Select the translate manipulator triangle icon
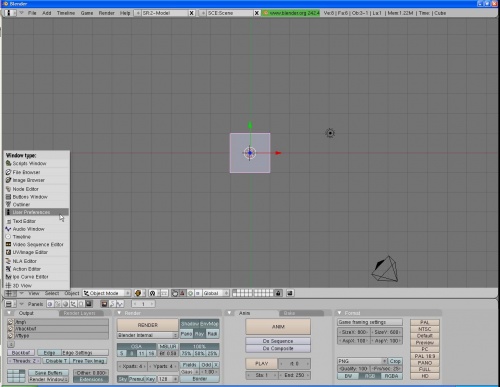 182,293
